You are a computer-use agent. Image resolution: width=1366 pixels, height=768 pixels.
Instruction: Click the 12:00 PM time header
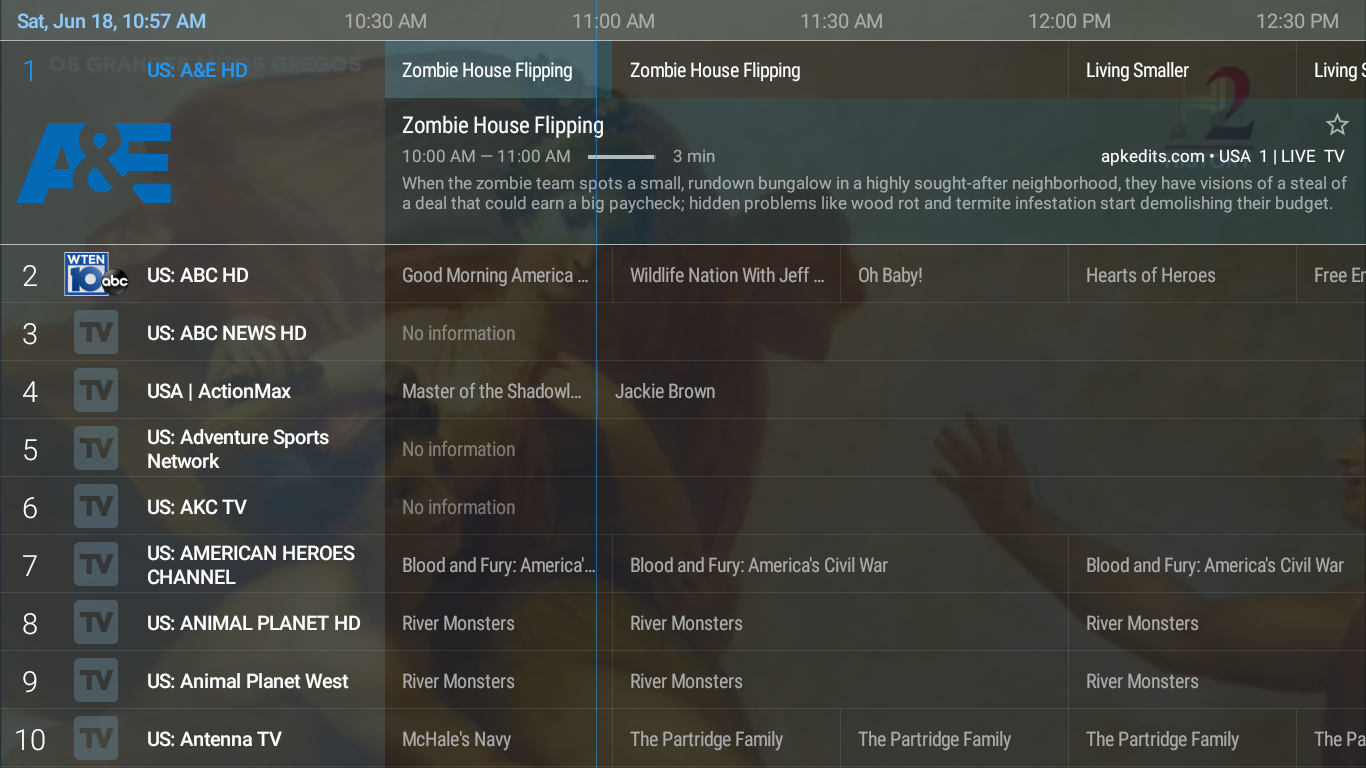(x=1069, y=21)
